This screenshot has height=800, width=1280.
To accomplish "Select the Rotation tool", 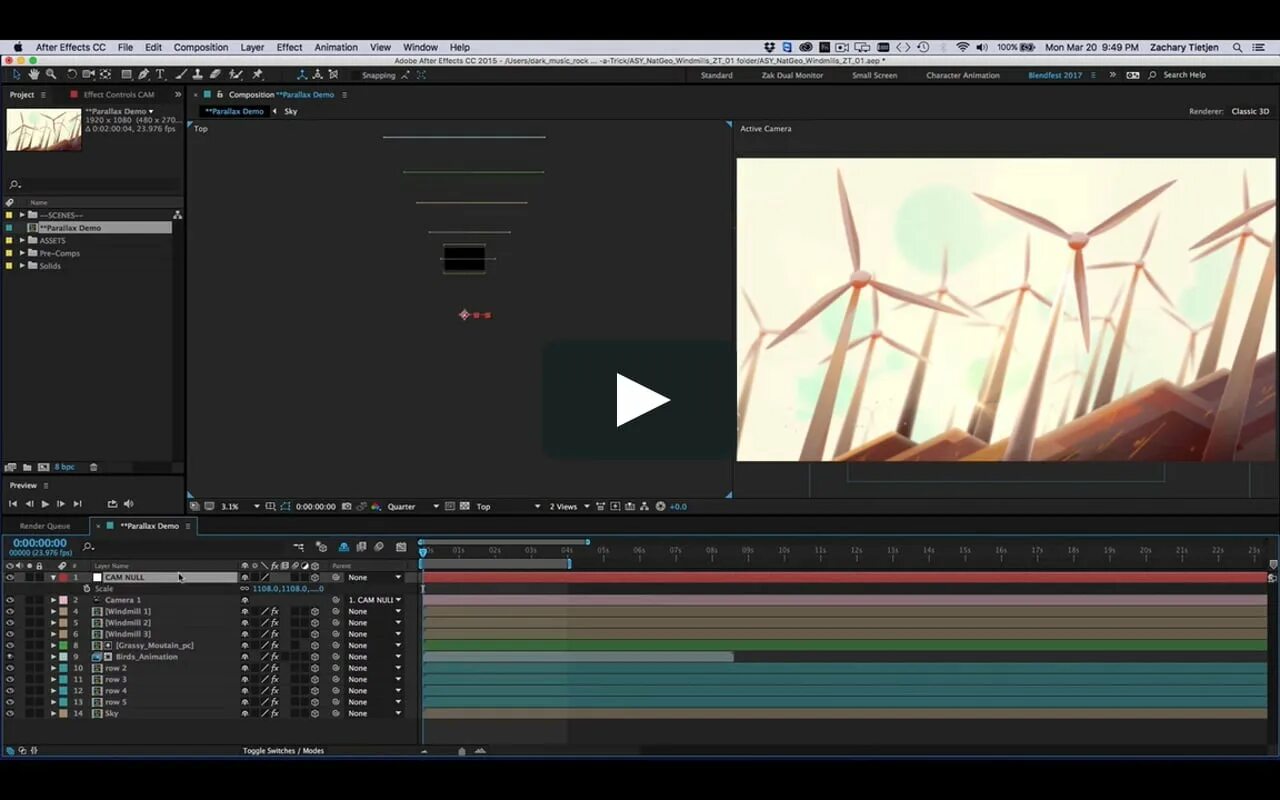I will click(72, 75).
